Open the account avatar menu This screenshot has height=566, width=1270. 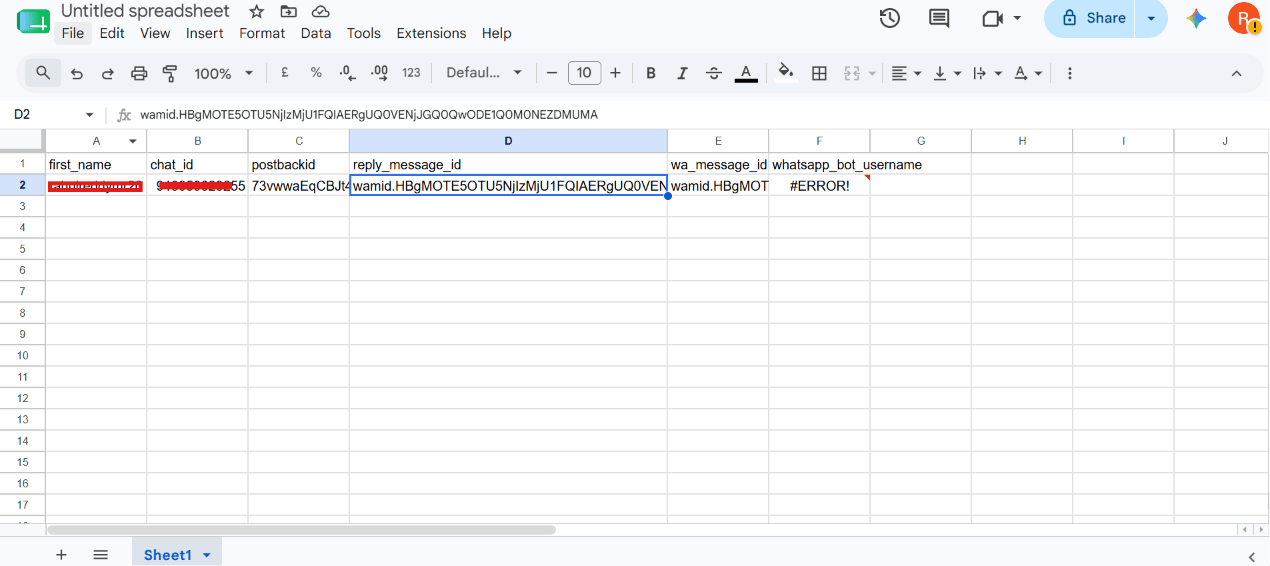pyautogui.click(x=1244, y=18)
